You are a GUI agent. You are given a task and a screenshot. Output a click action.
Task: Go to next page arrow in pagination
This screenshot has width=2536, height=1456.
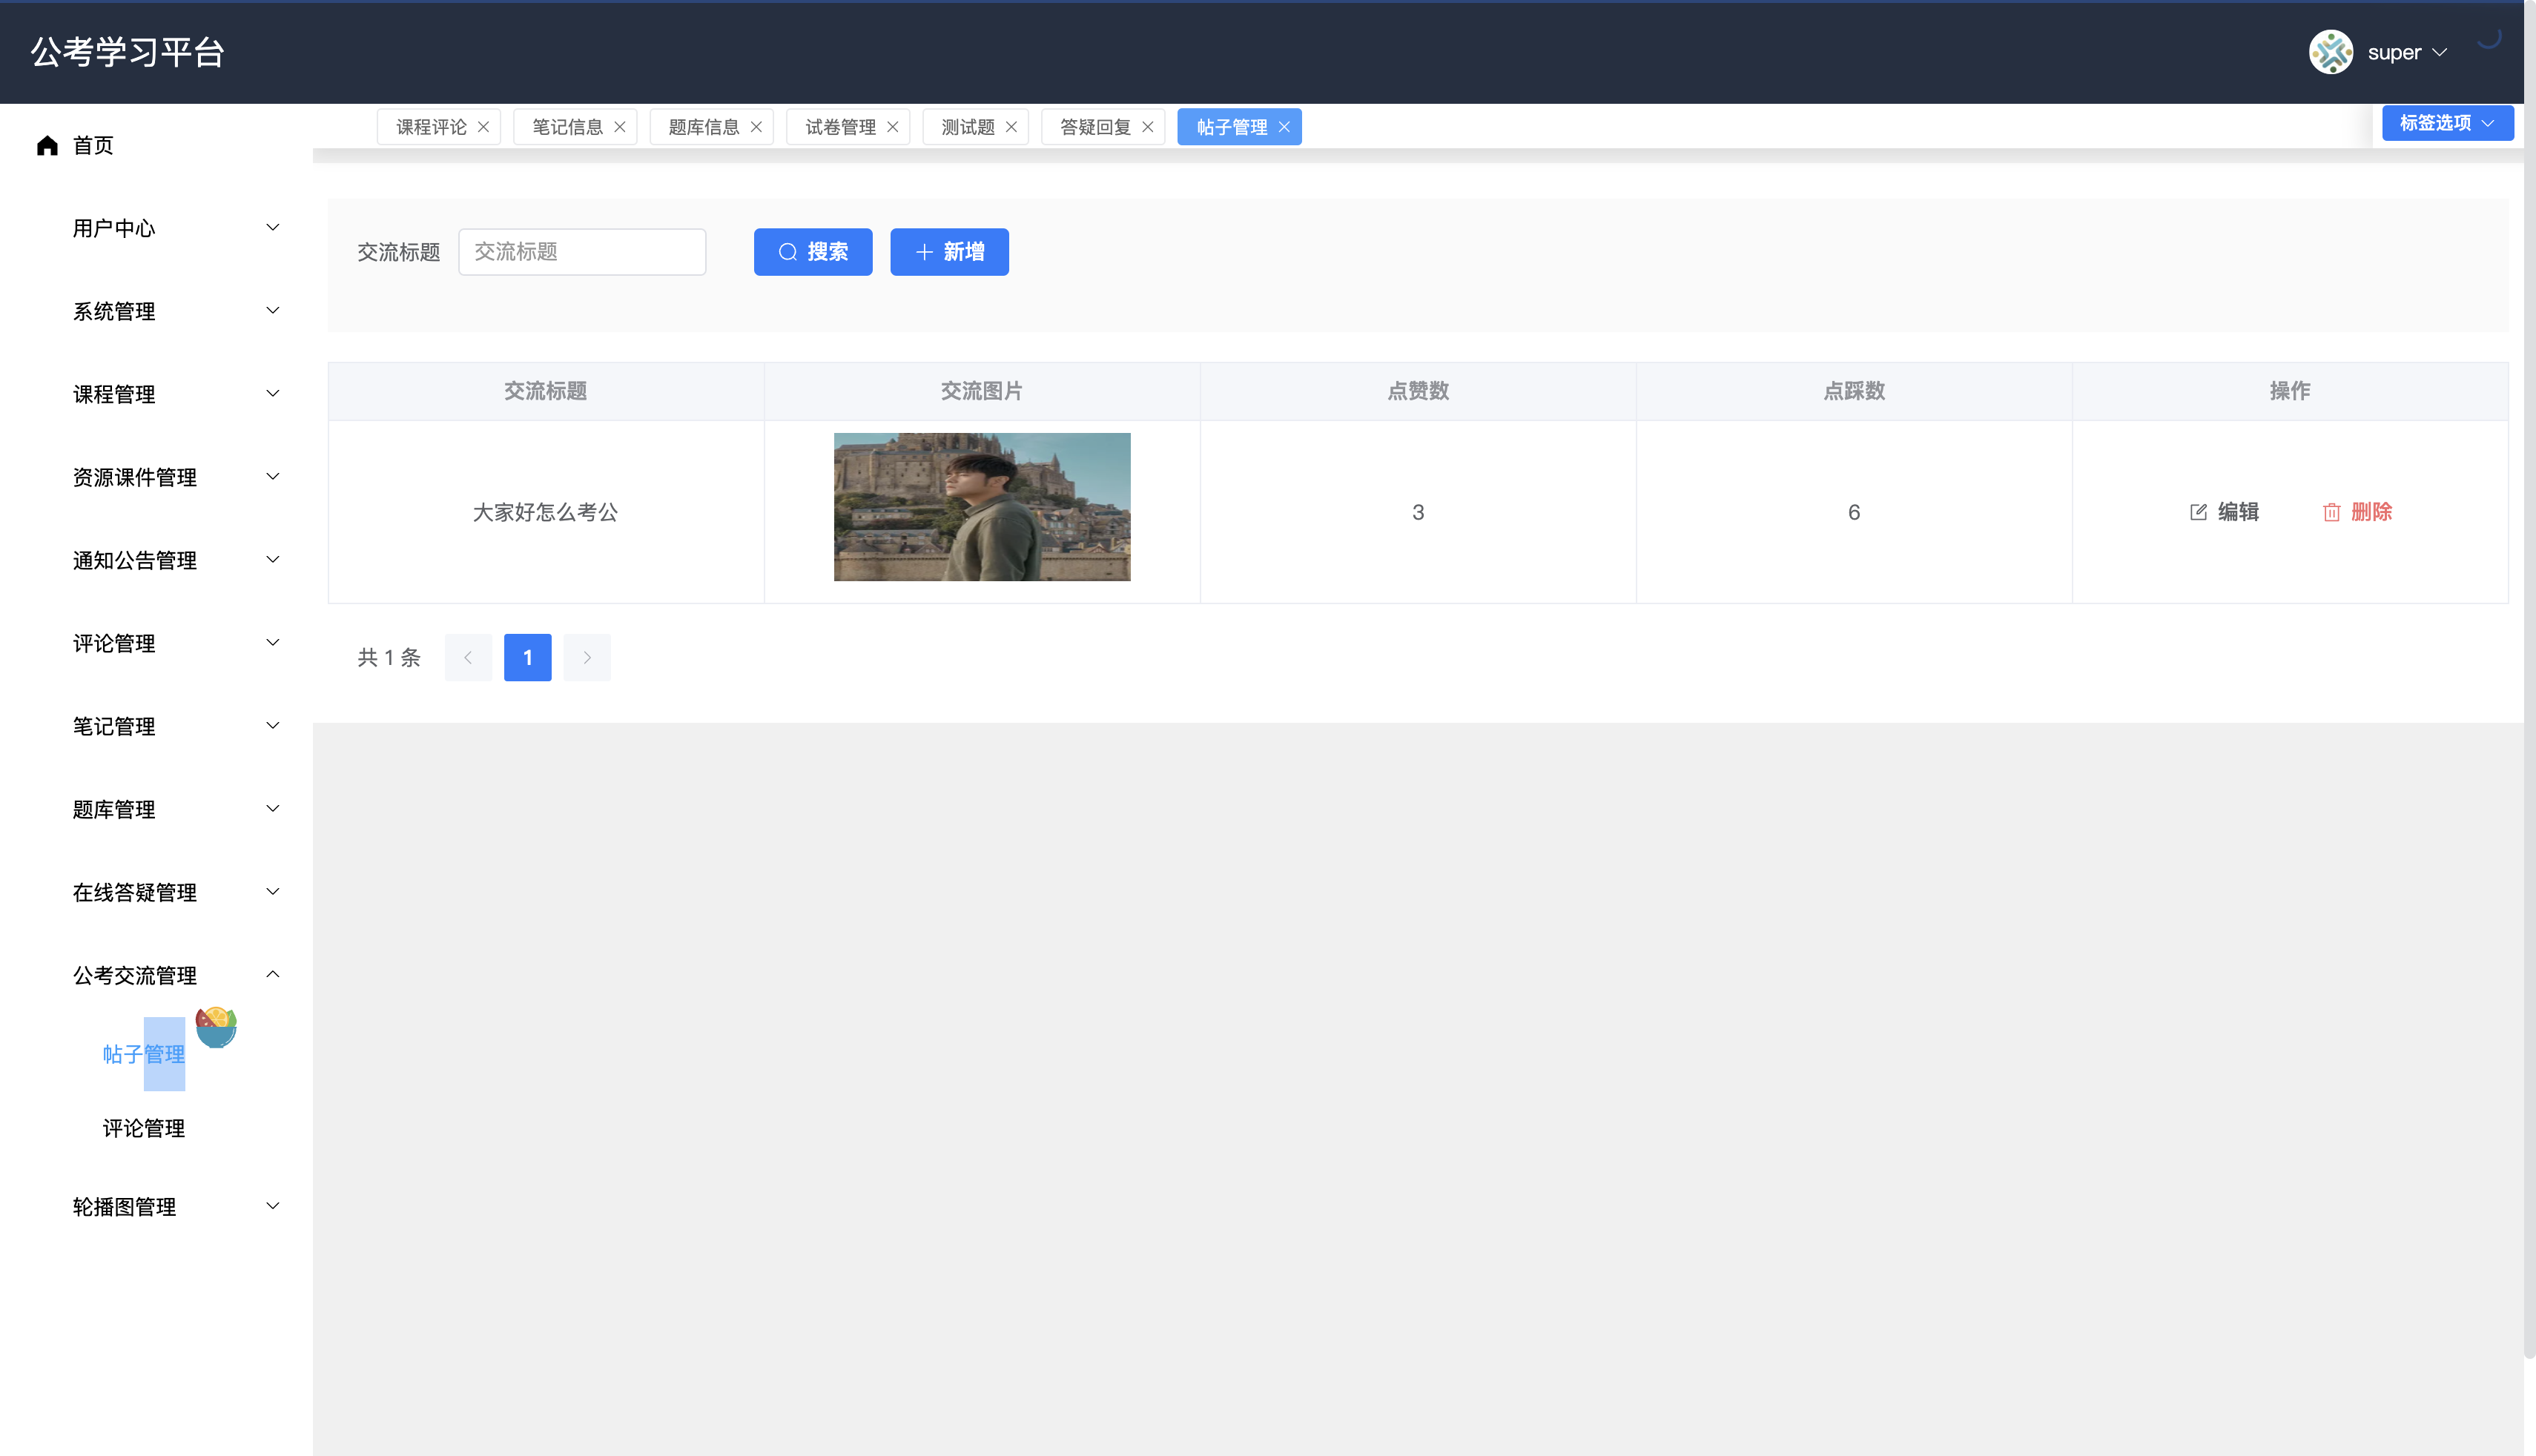(587, 658)
